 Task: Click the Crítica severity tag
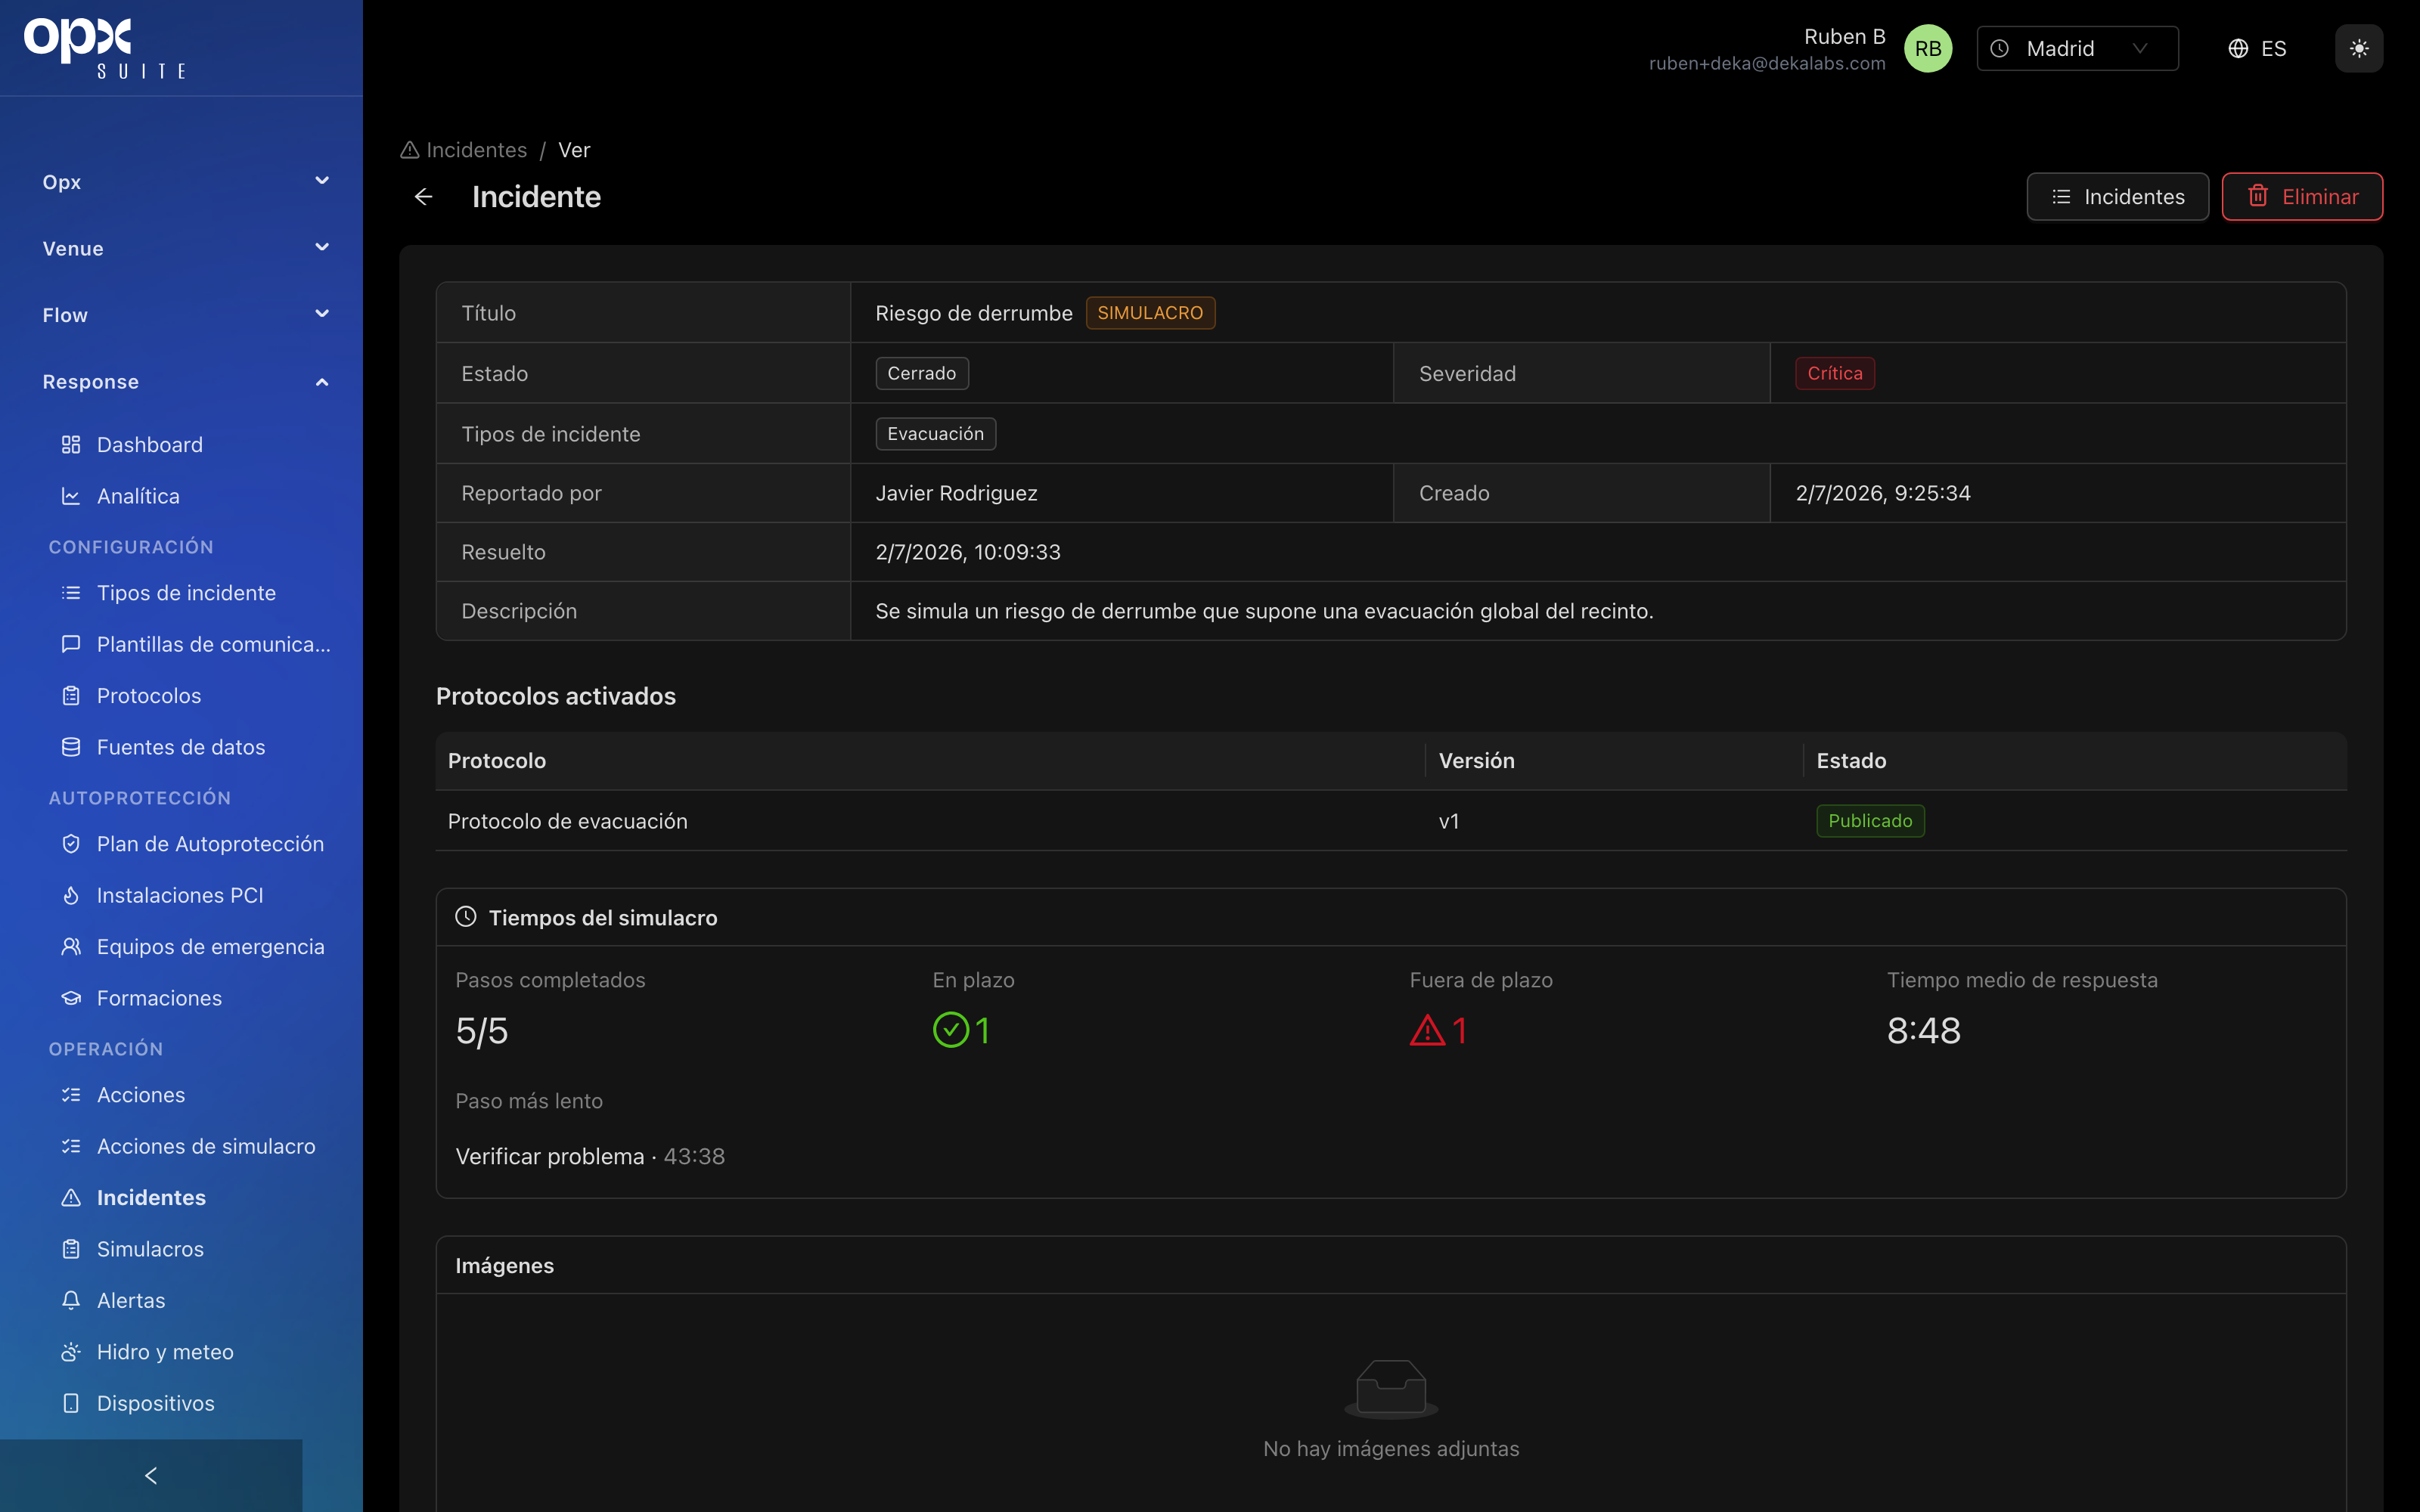pos(1834,373)
